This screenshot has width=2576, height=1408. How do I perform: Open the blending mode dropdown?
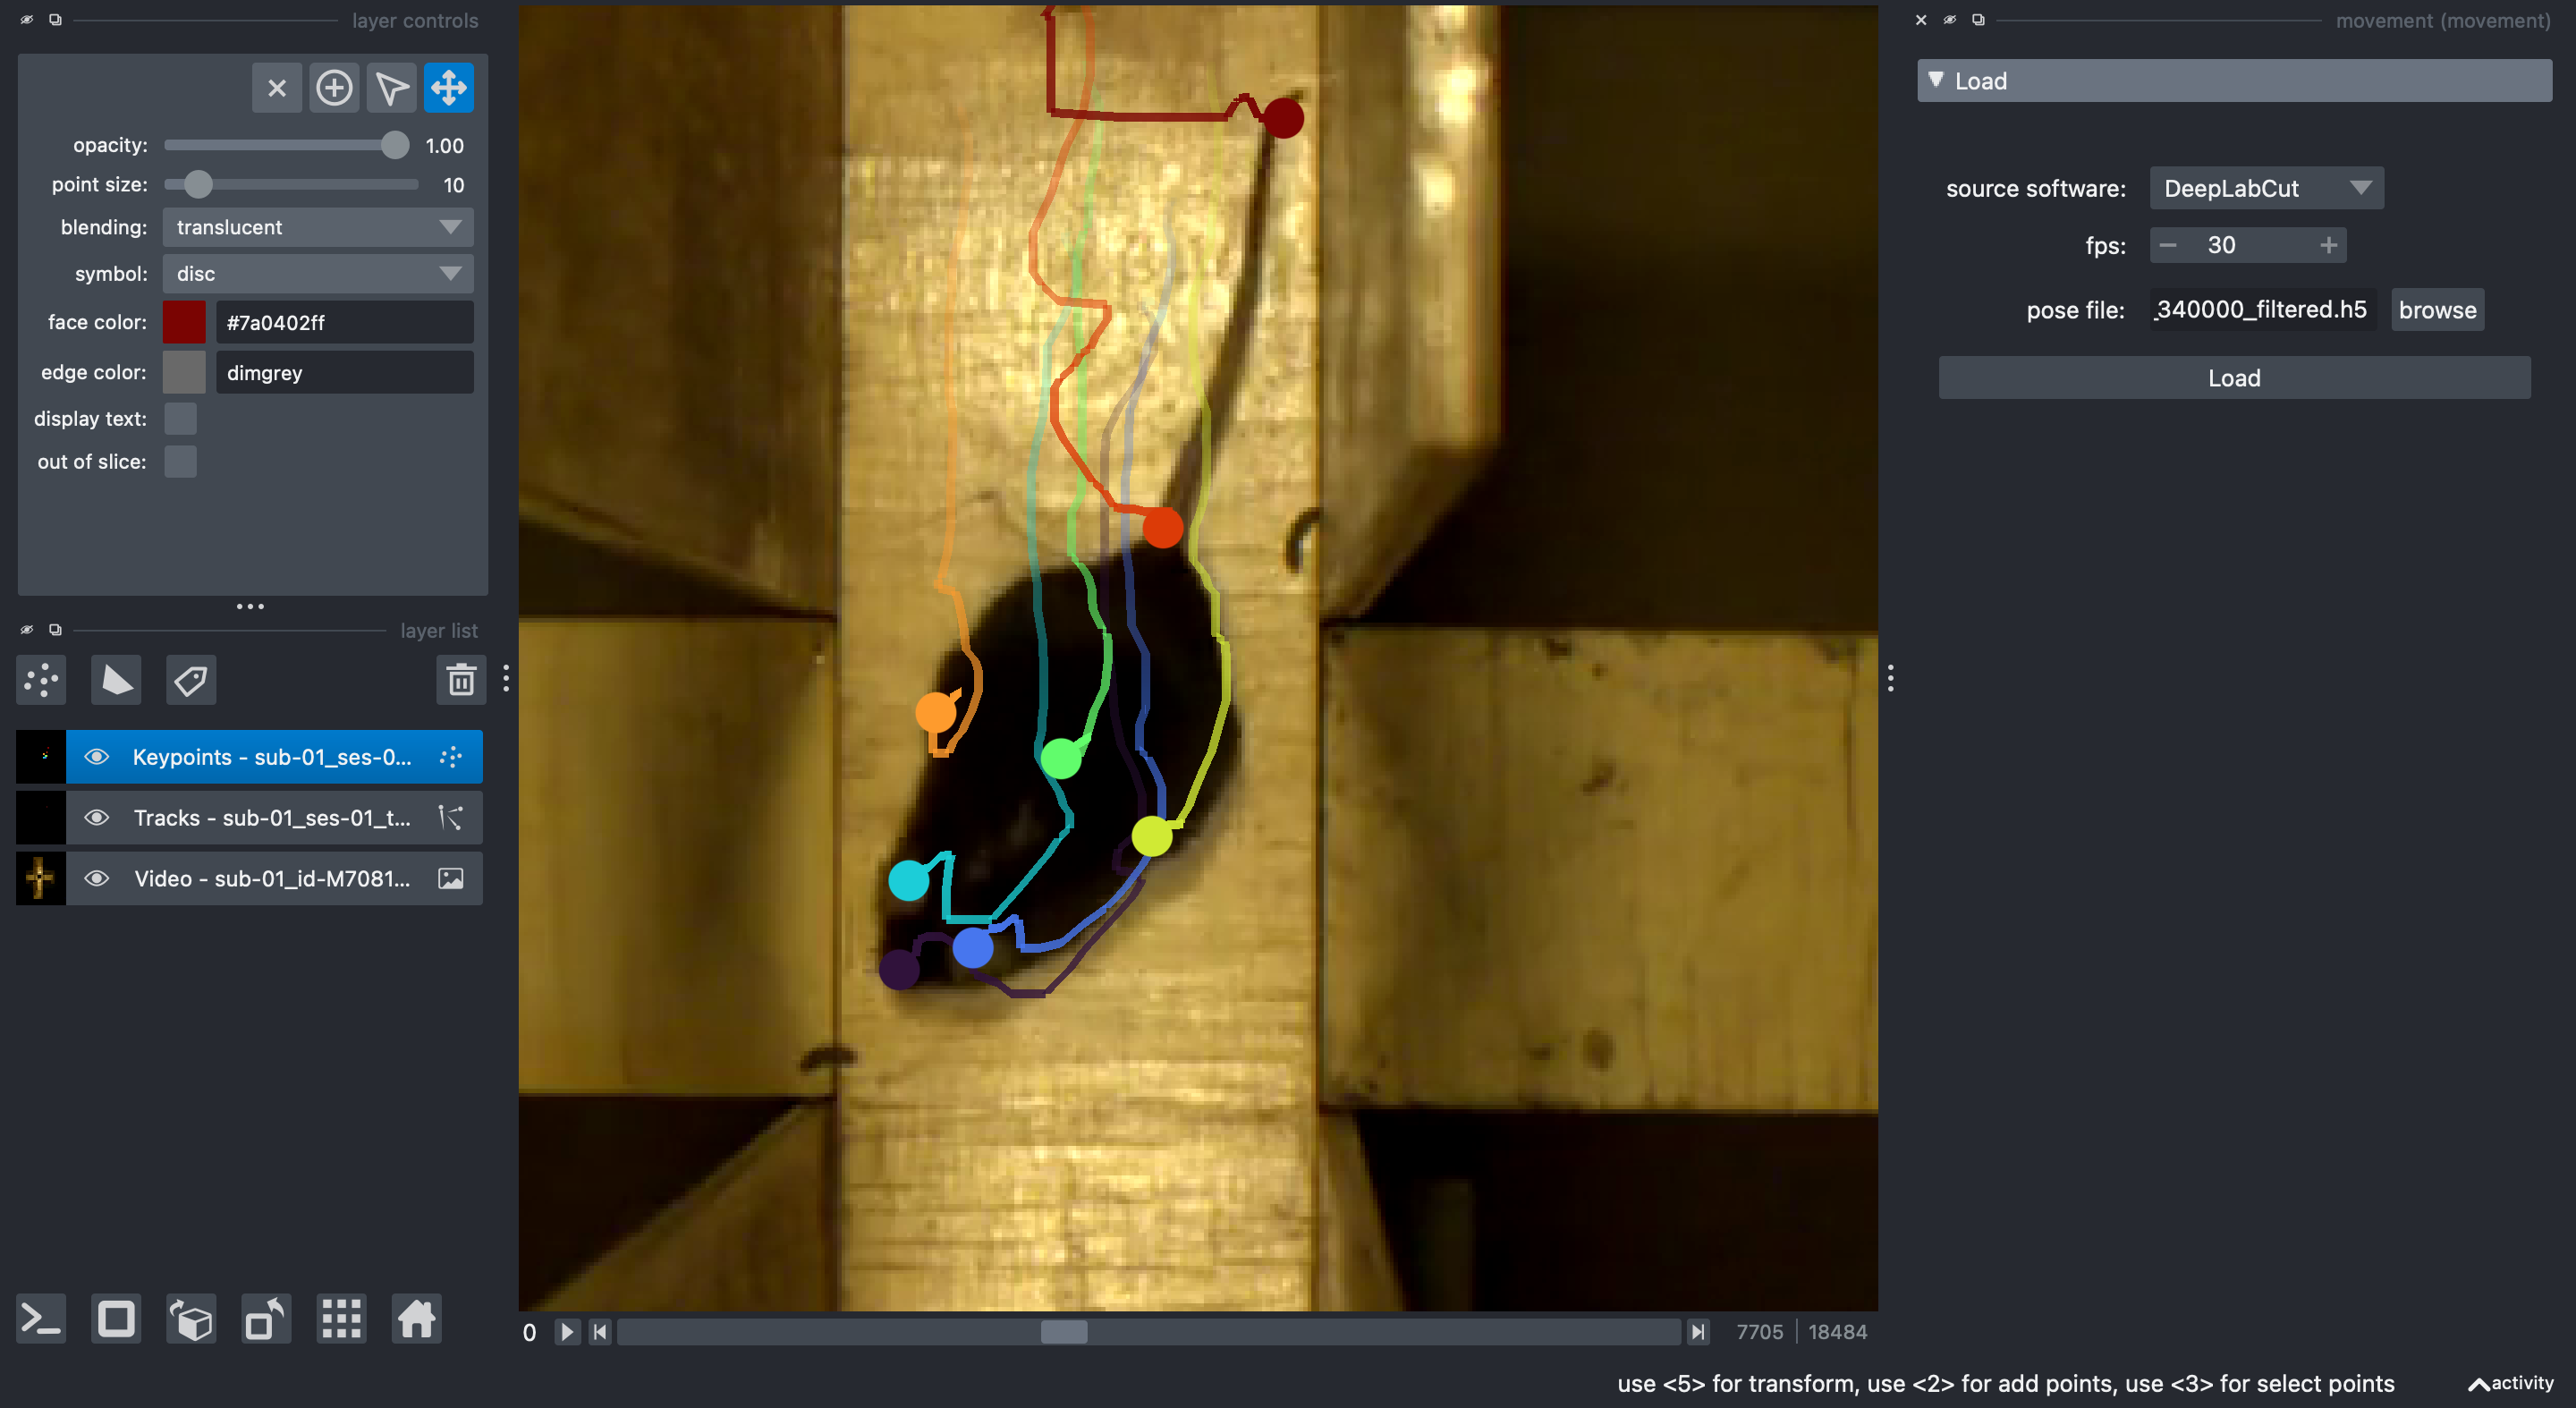317,227
